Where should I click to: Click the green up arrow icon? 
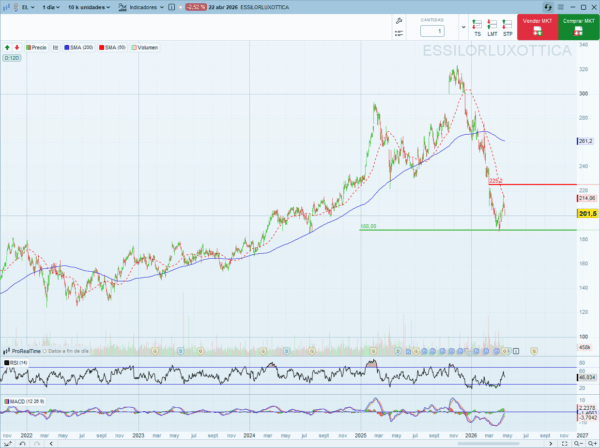click(8, 47)
